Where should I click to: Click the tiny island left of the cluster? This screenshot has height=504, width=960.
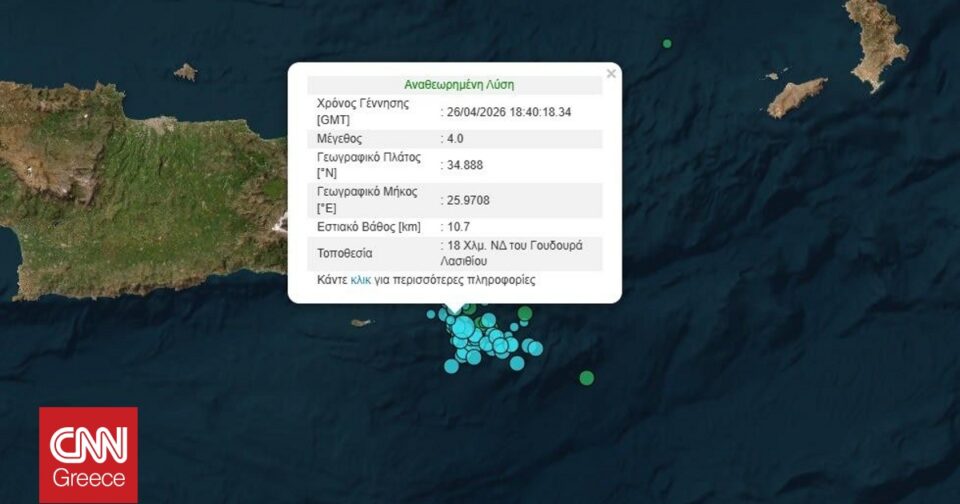(361, 323)
